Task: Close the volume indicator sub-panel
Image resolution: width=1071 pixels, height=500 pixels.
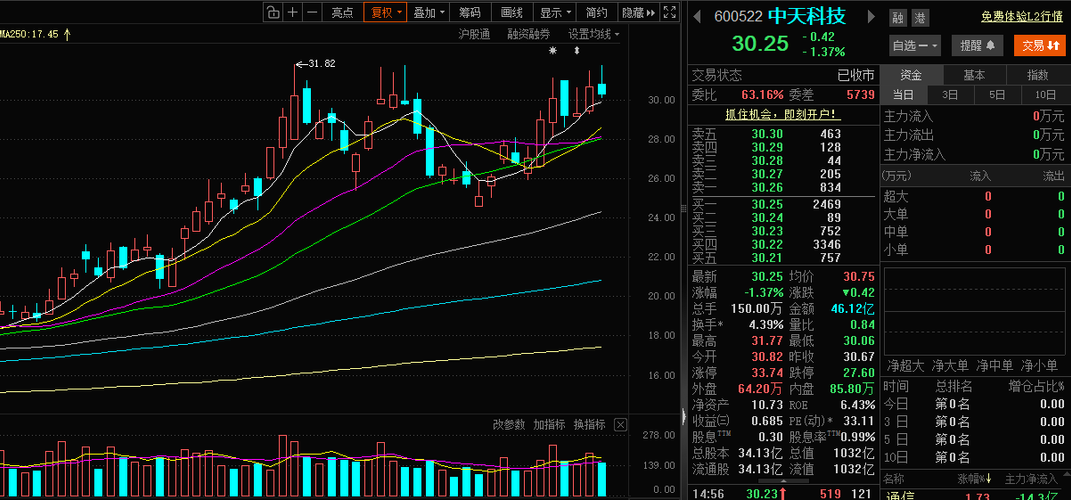Action: click(620, 424)
